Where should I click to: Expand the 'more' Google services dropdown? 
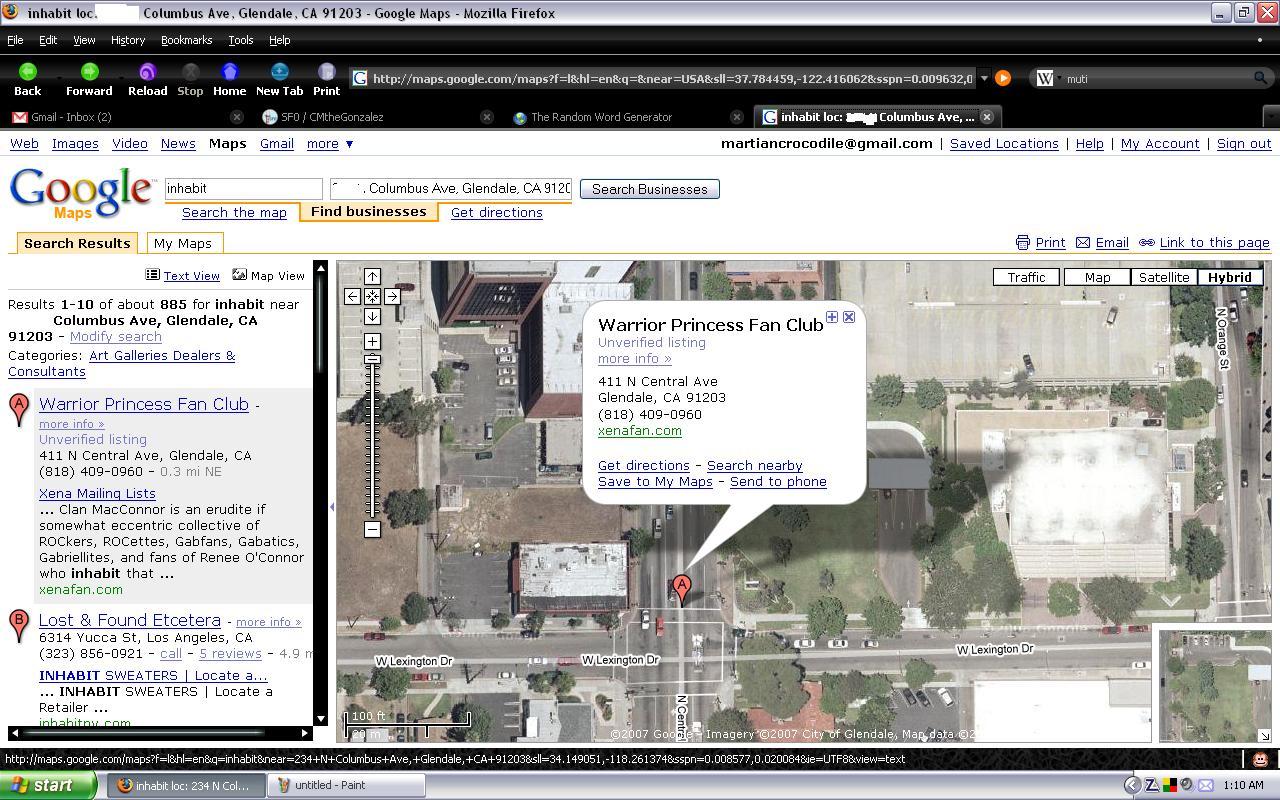(x=329, y=144)
